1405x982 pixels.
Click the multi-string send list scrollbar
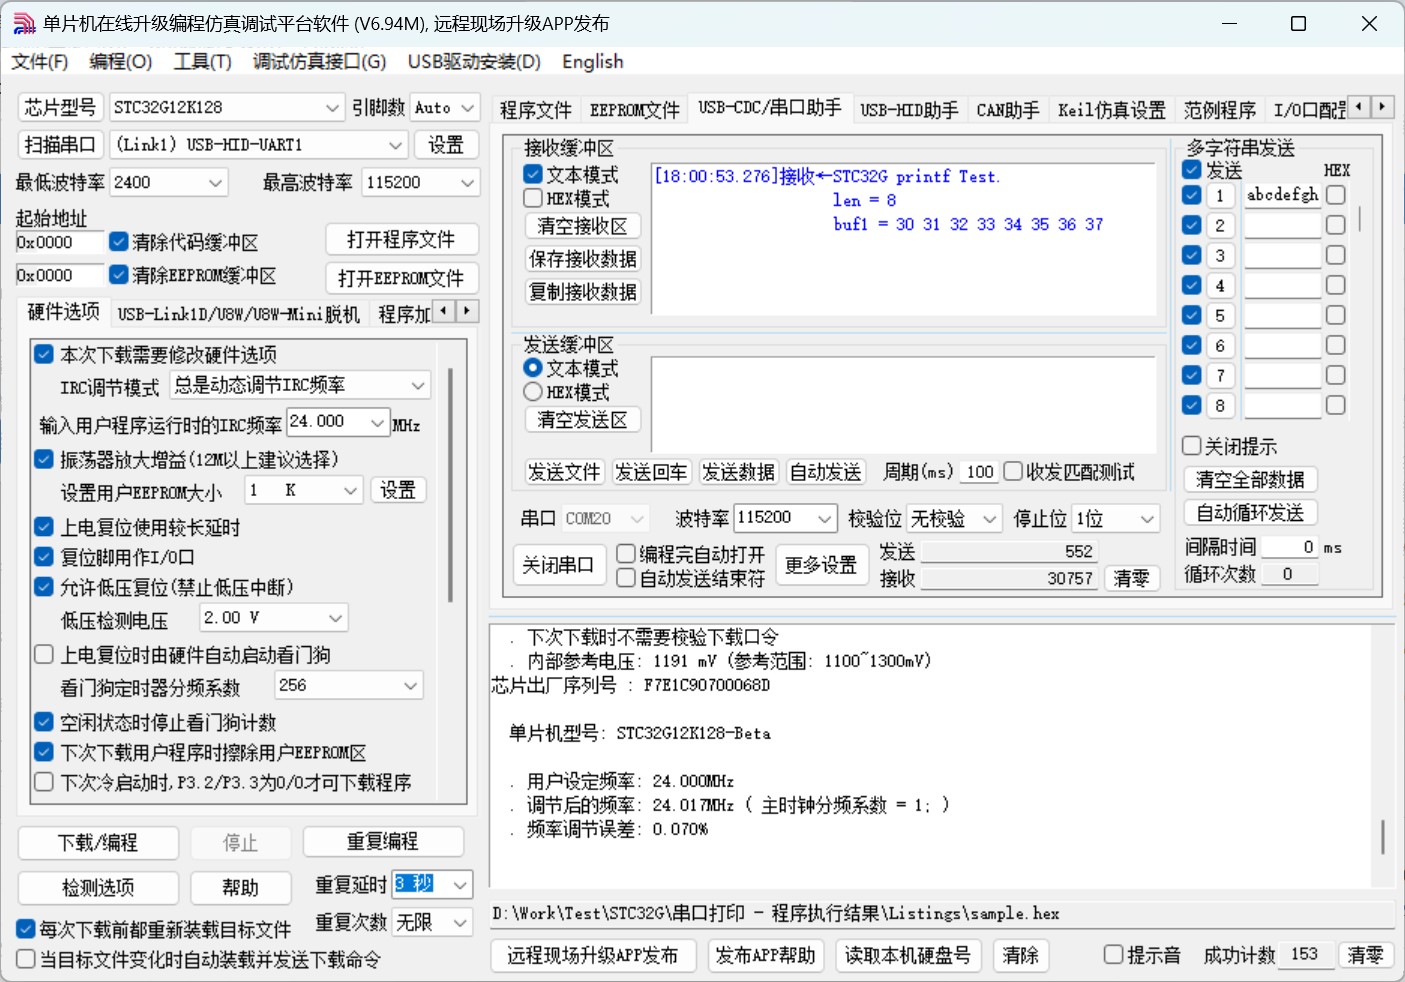pyautogui.click(x=1360, y=219)
